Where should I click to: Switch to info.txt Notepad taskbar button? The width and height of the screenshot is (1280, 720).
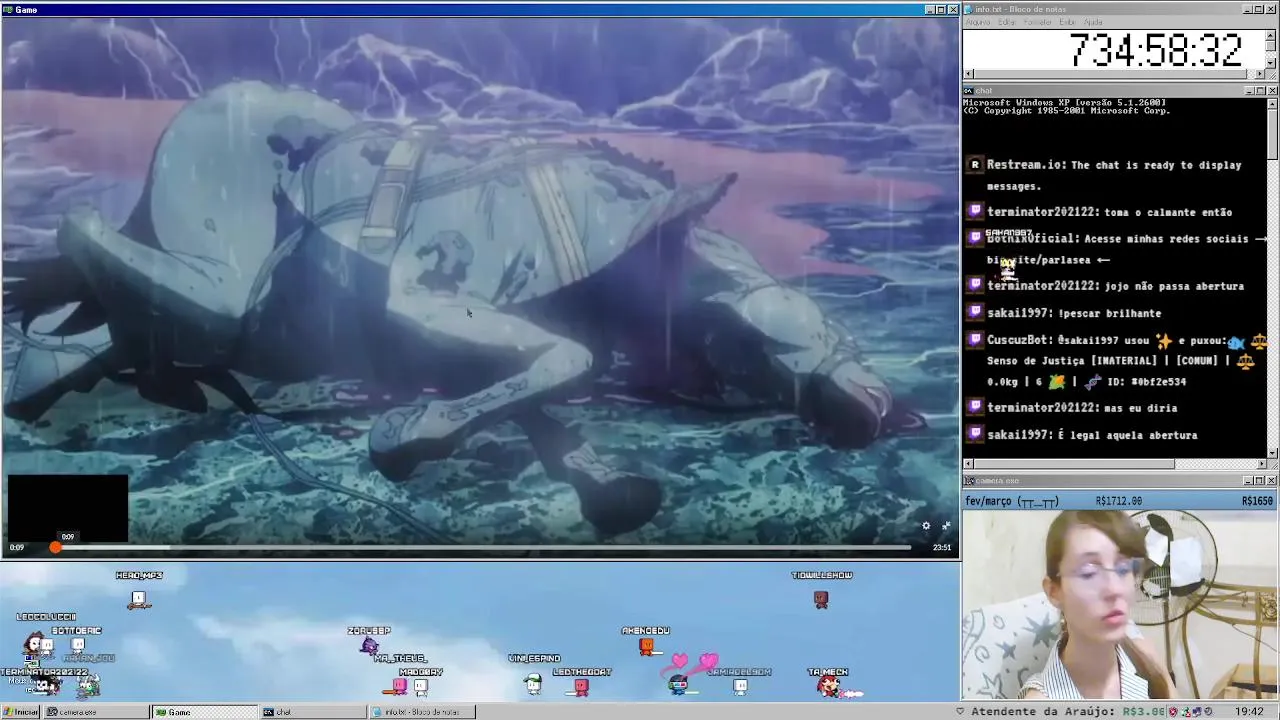pyautogui.click(x=422, y=712)
